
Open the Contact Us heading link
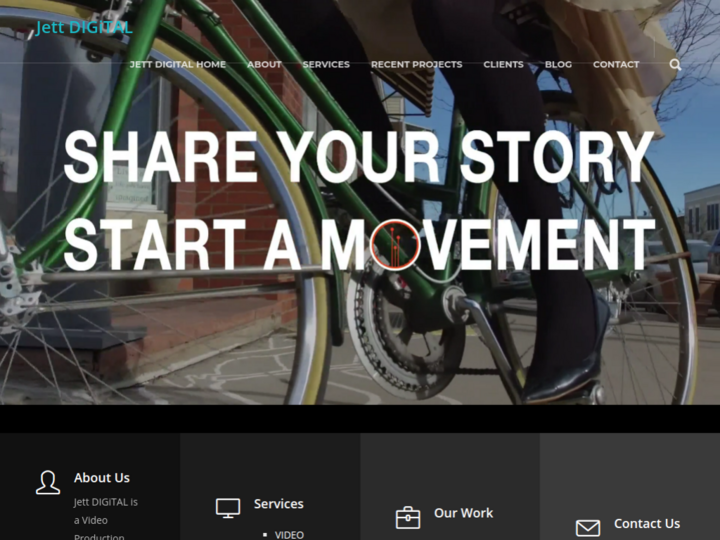point(647,523)
